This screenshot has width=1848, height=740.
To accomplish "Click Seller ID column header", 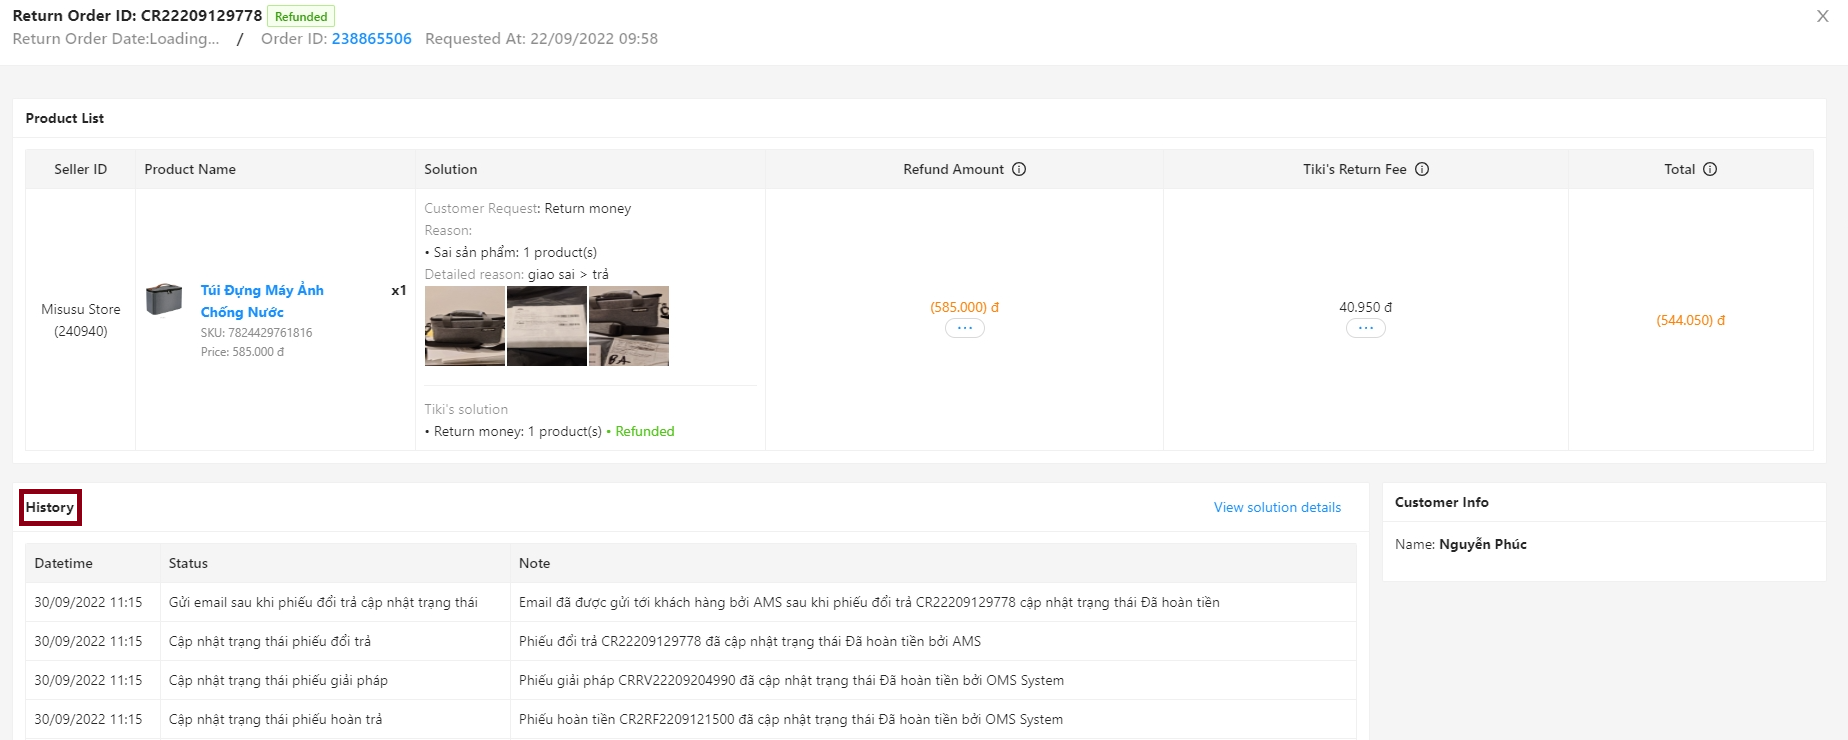I will [81, 169].
